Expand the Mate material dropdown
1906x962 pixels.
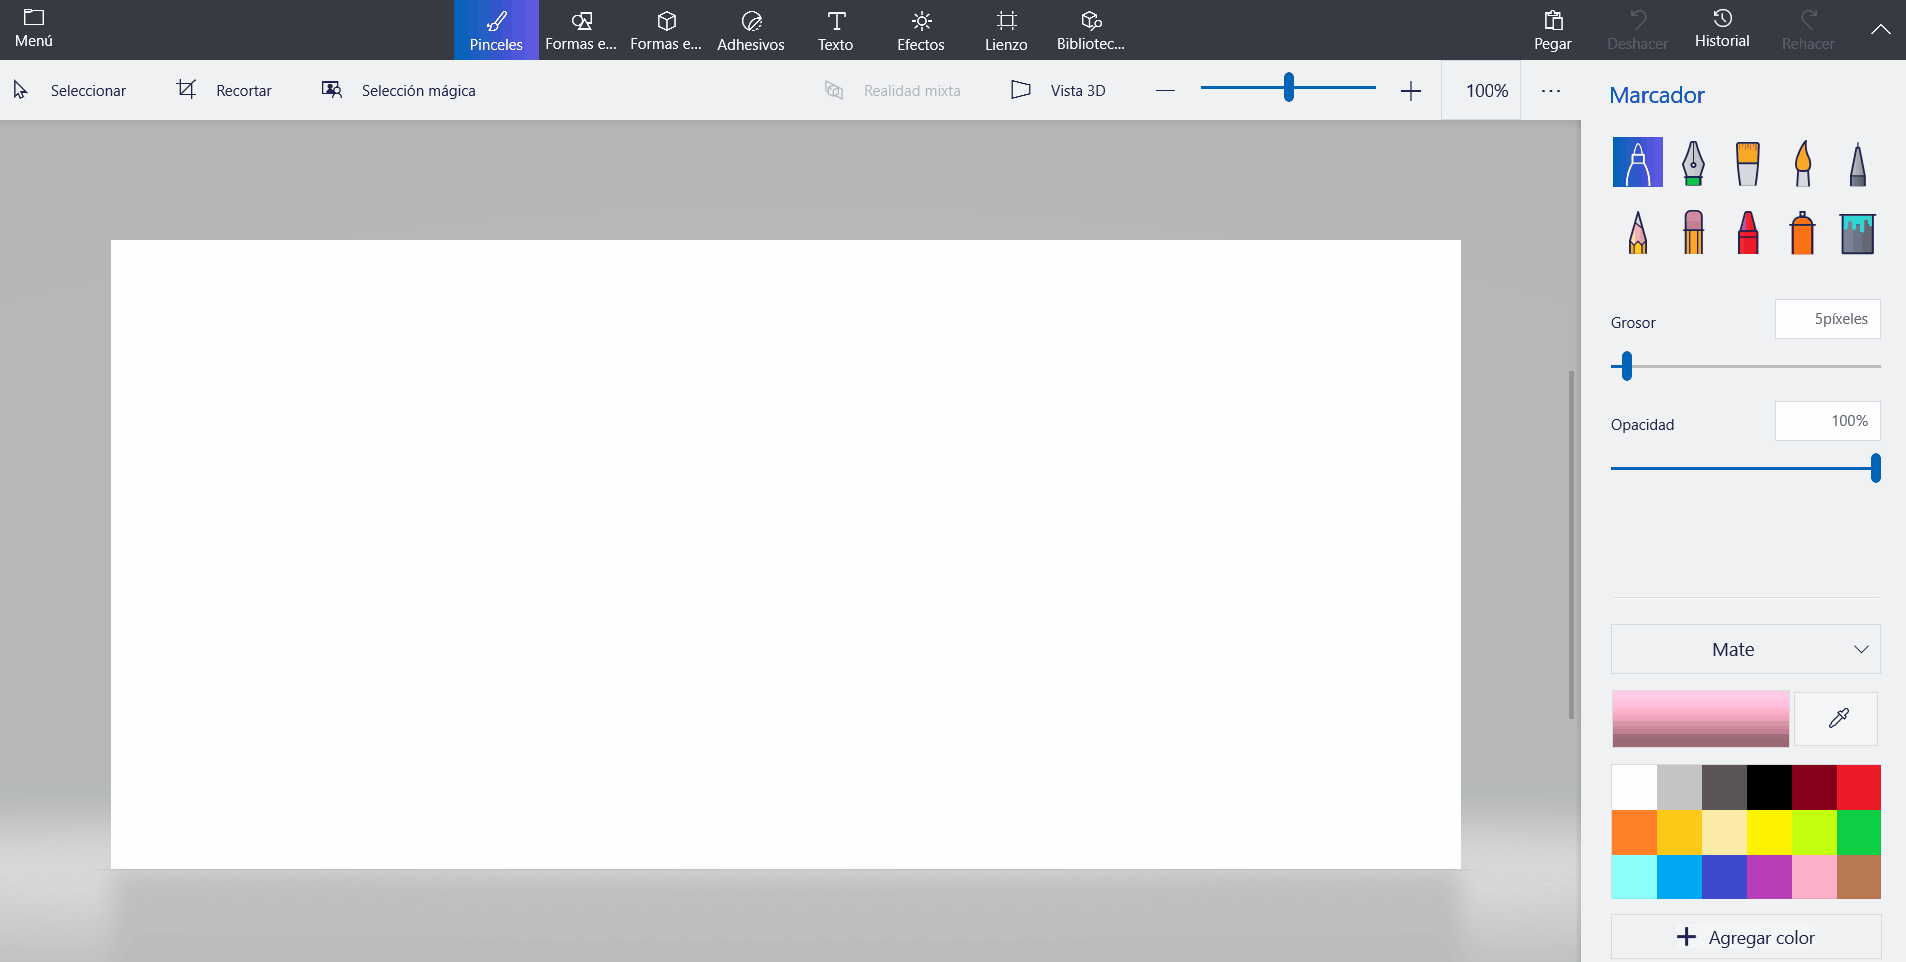(x=1745, y=649)
